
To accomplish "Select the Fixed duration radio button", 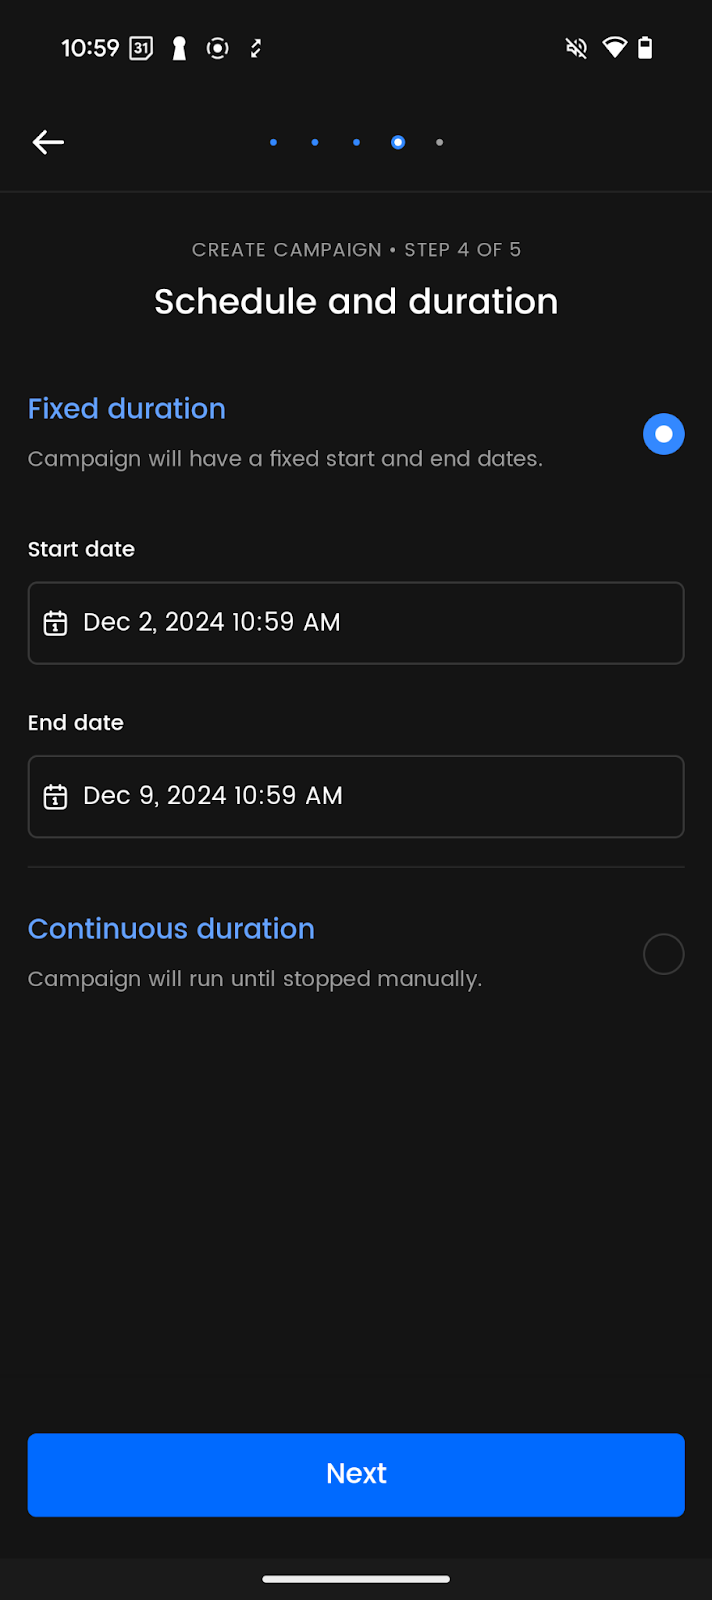I will [x=663, y=434].
